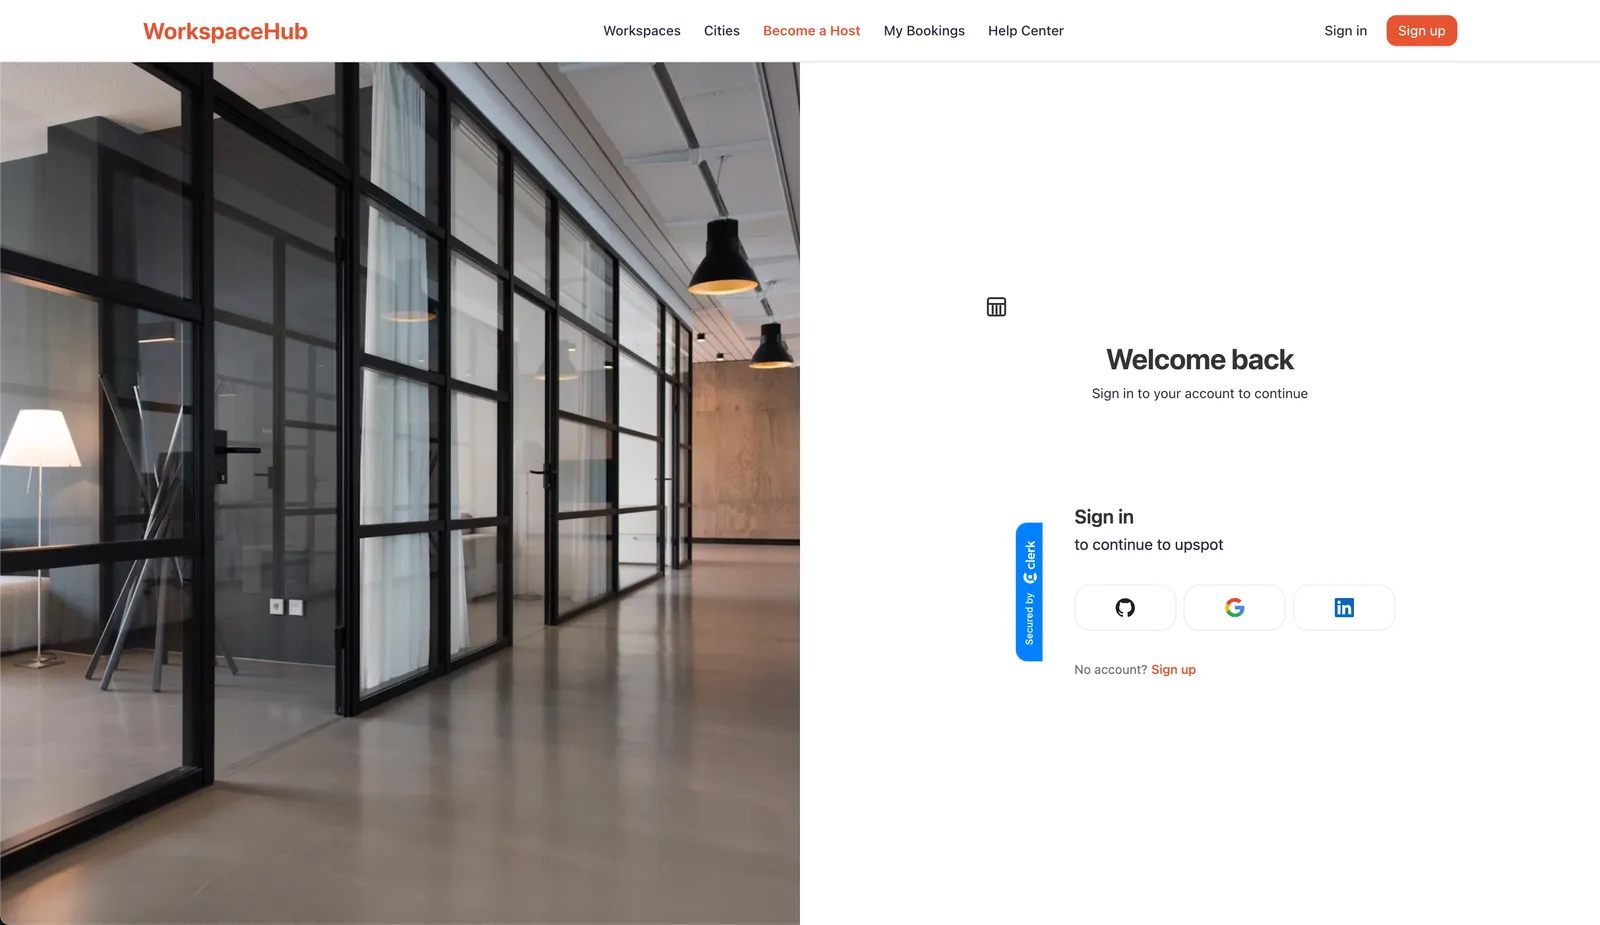Click "Sign in to your account to continue" subtitle
This screenshot has height=925, width=1600.
(x=1200, y=394)
